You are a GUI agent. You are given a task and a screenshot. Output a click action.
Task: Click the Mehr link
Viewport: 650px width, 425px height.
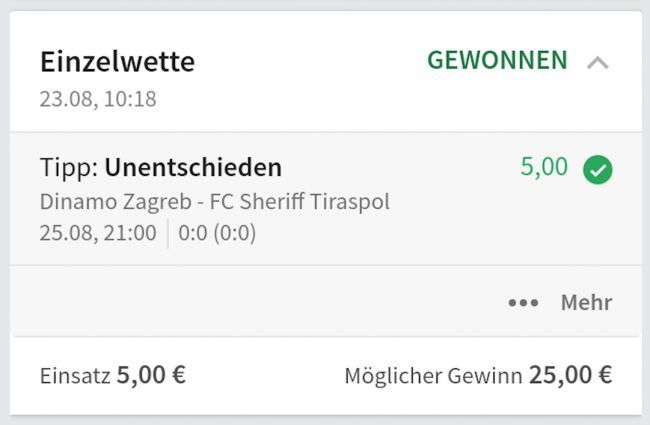tap(586, 303)
